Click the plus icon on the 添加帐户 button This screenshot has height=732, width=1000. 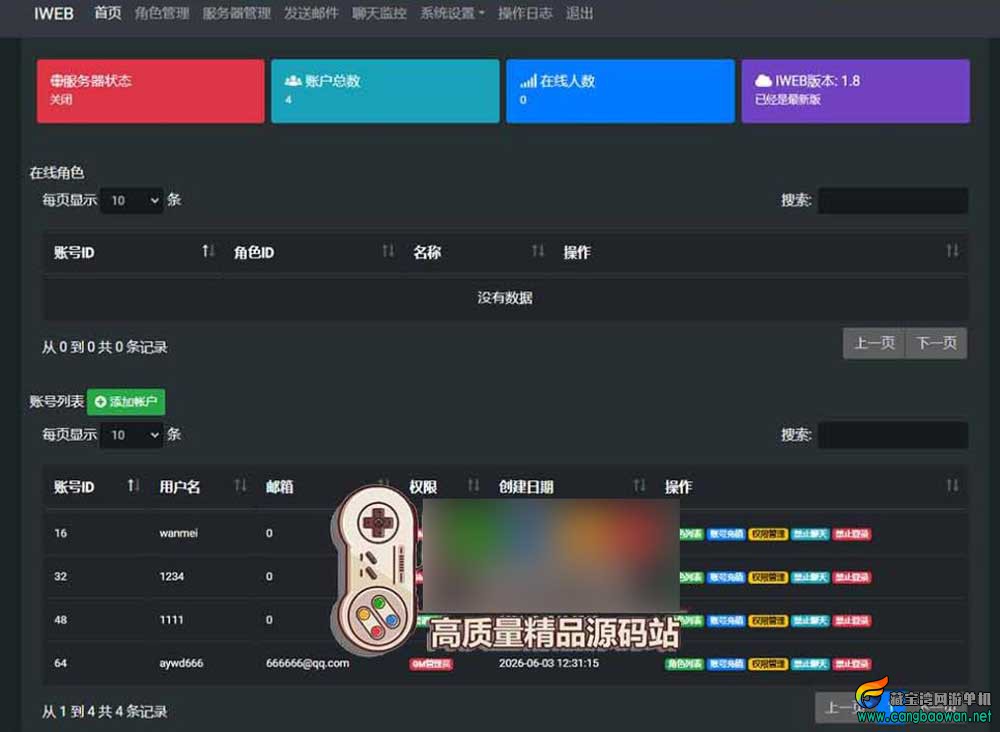pyautogui.click(x=100, y=402)
